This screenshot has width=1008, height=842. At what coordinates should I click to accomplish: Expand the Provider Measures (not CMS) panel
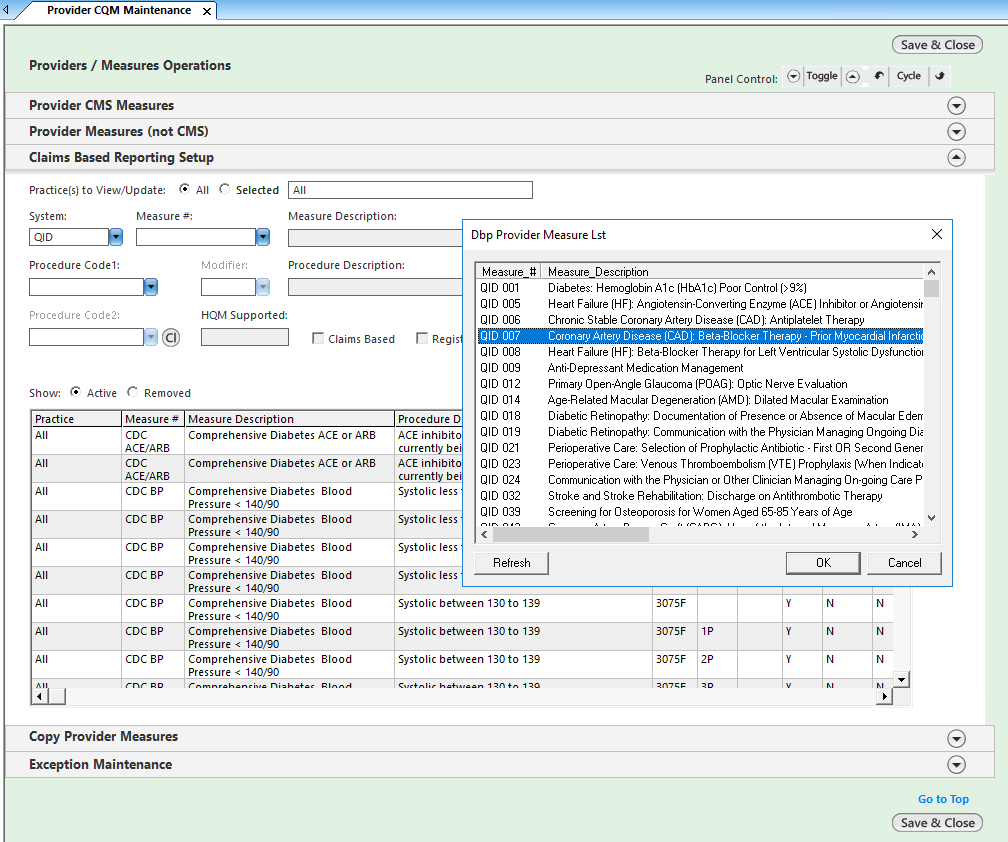pos(956,132)
